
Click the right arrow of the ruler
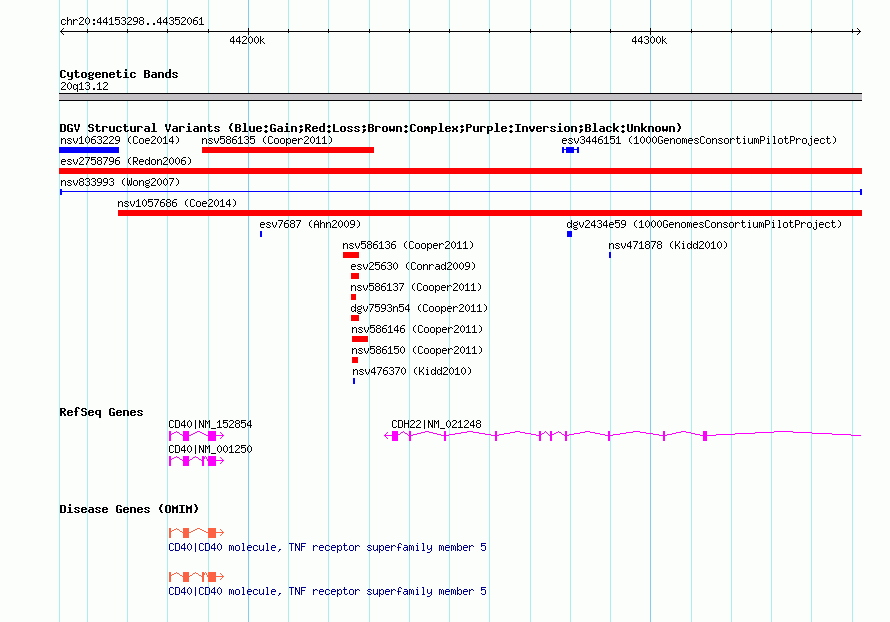tap(858, 32)
